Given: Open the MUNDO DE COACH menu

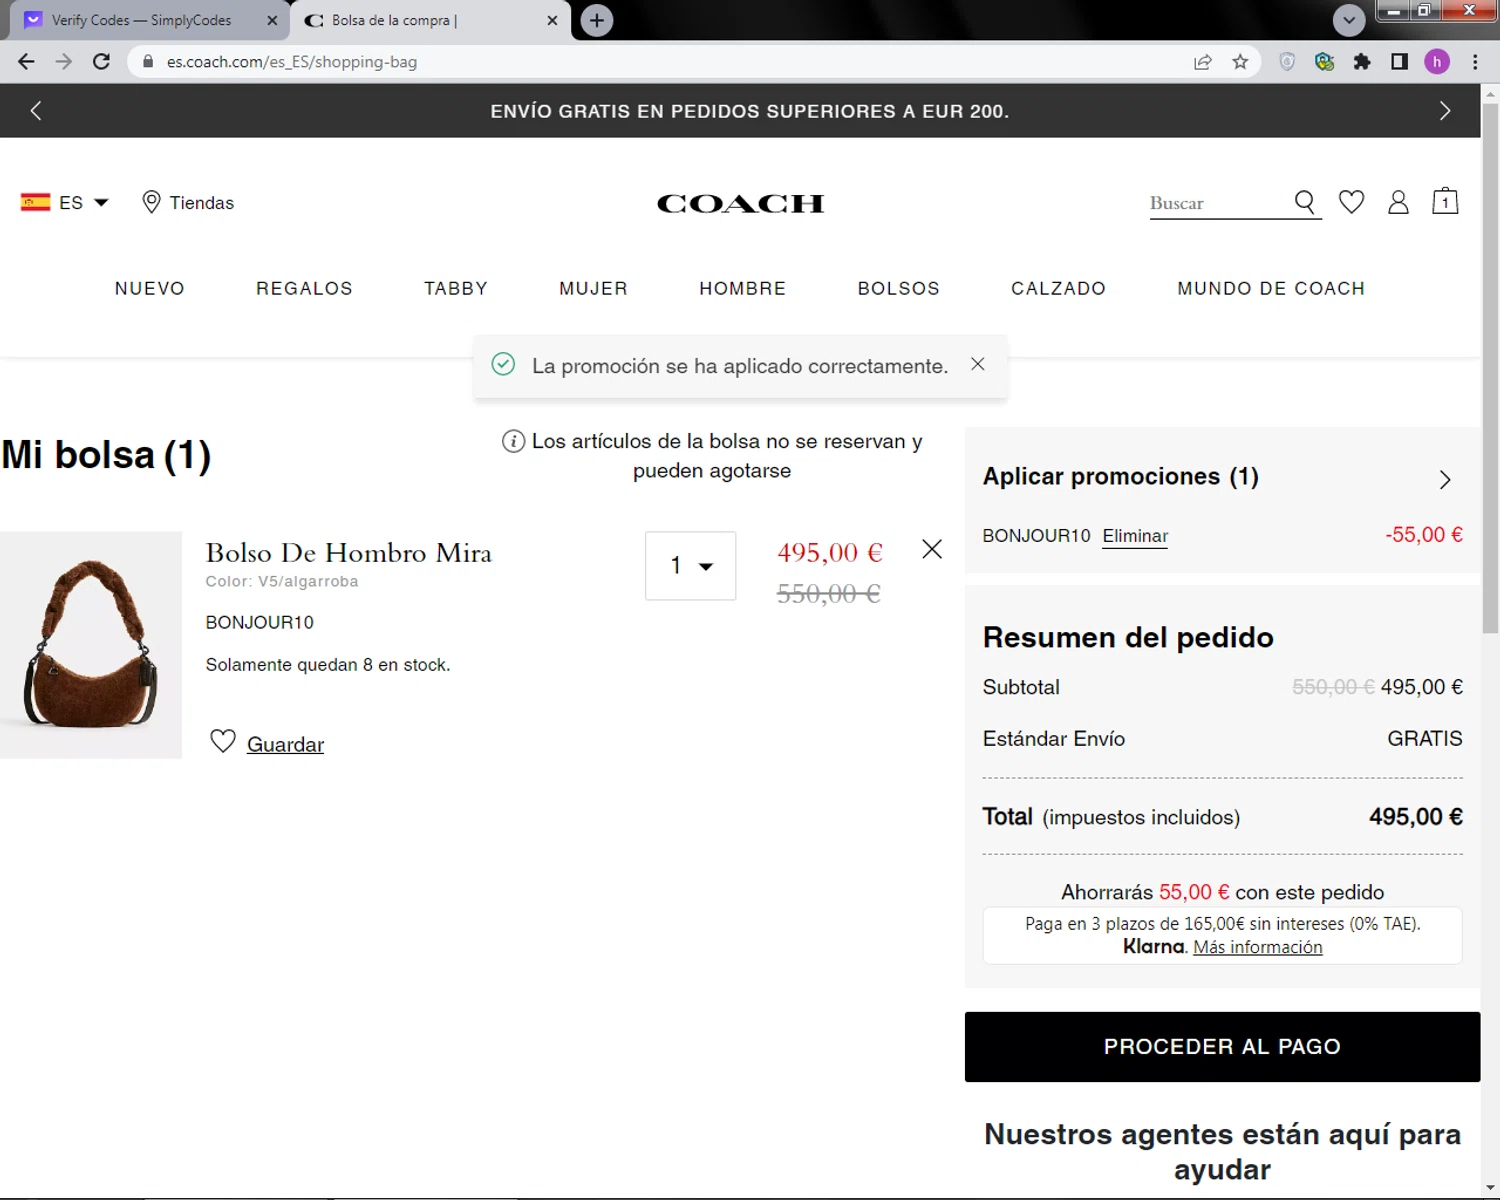Looking at the screenshot, I should [1271, 289].
